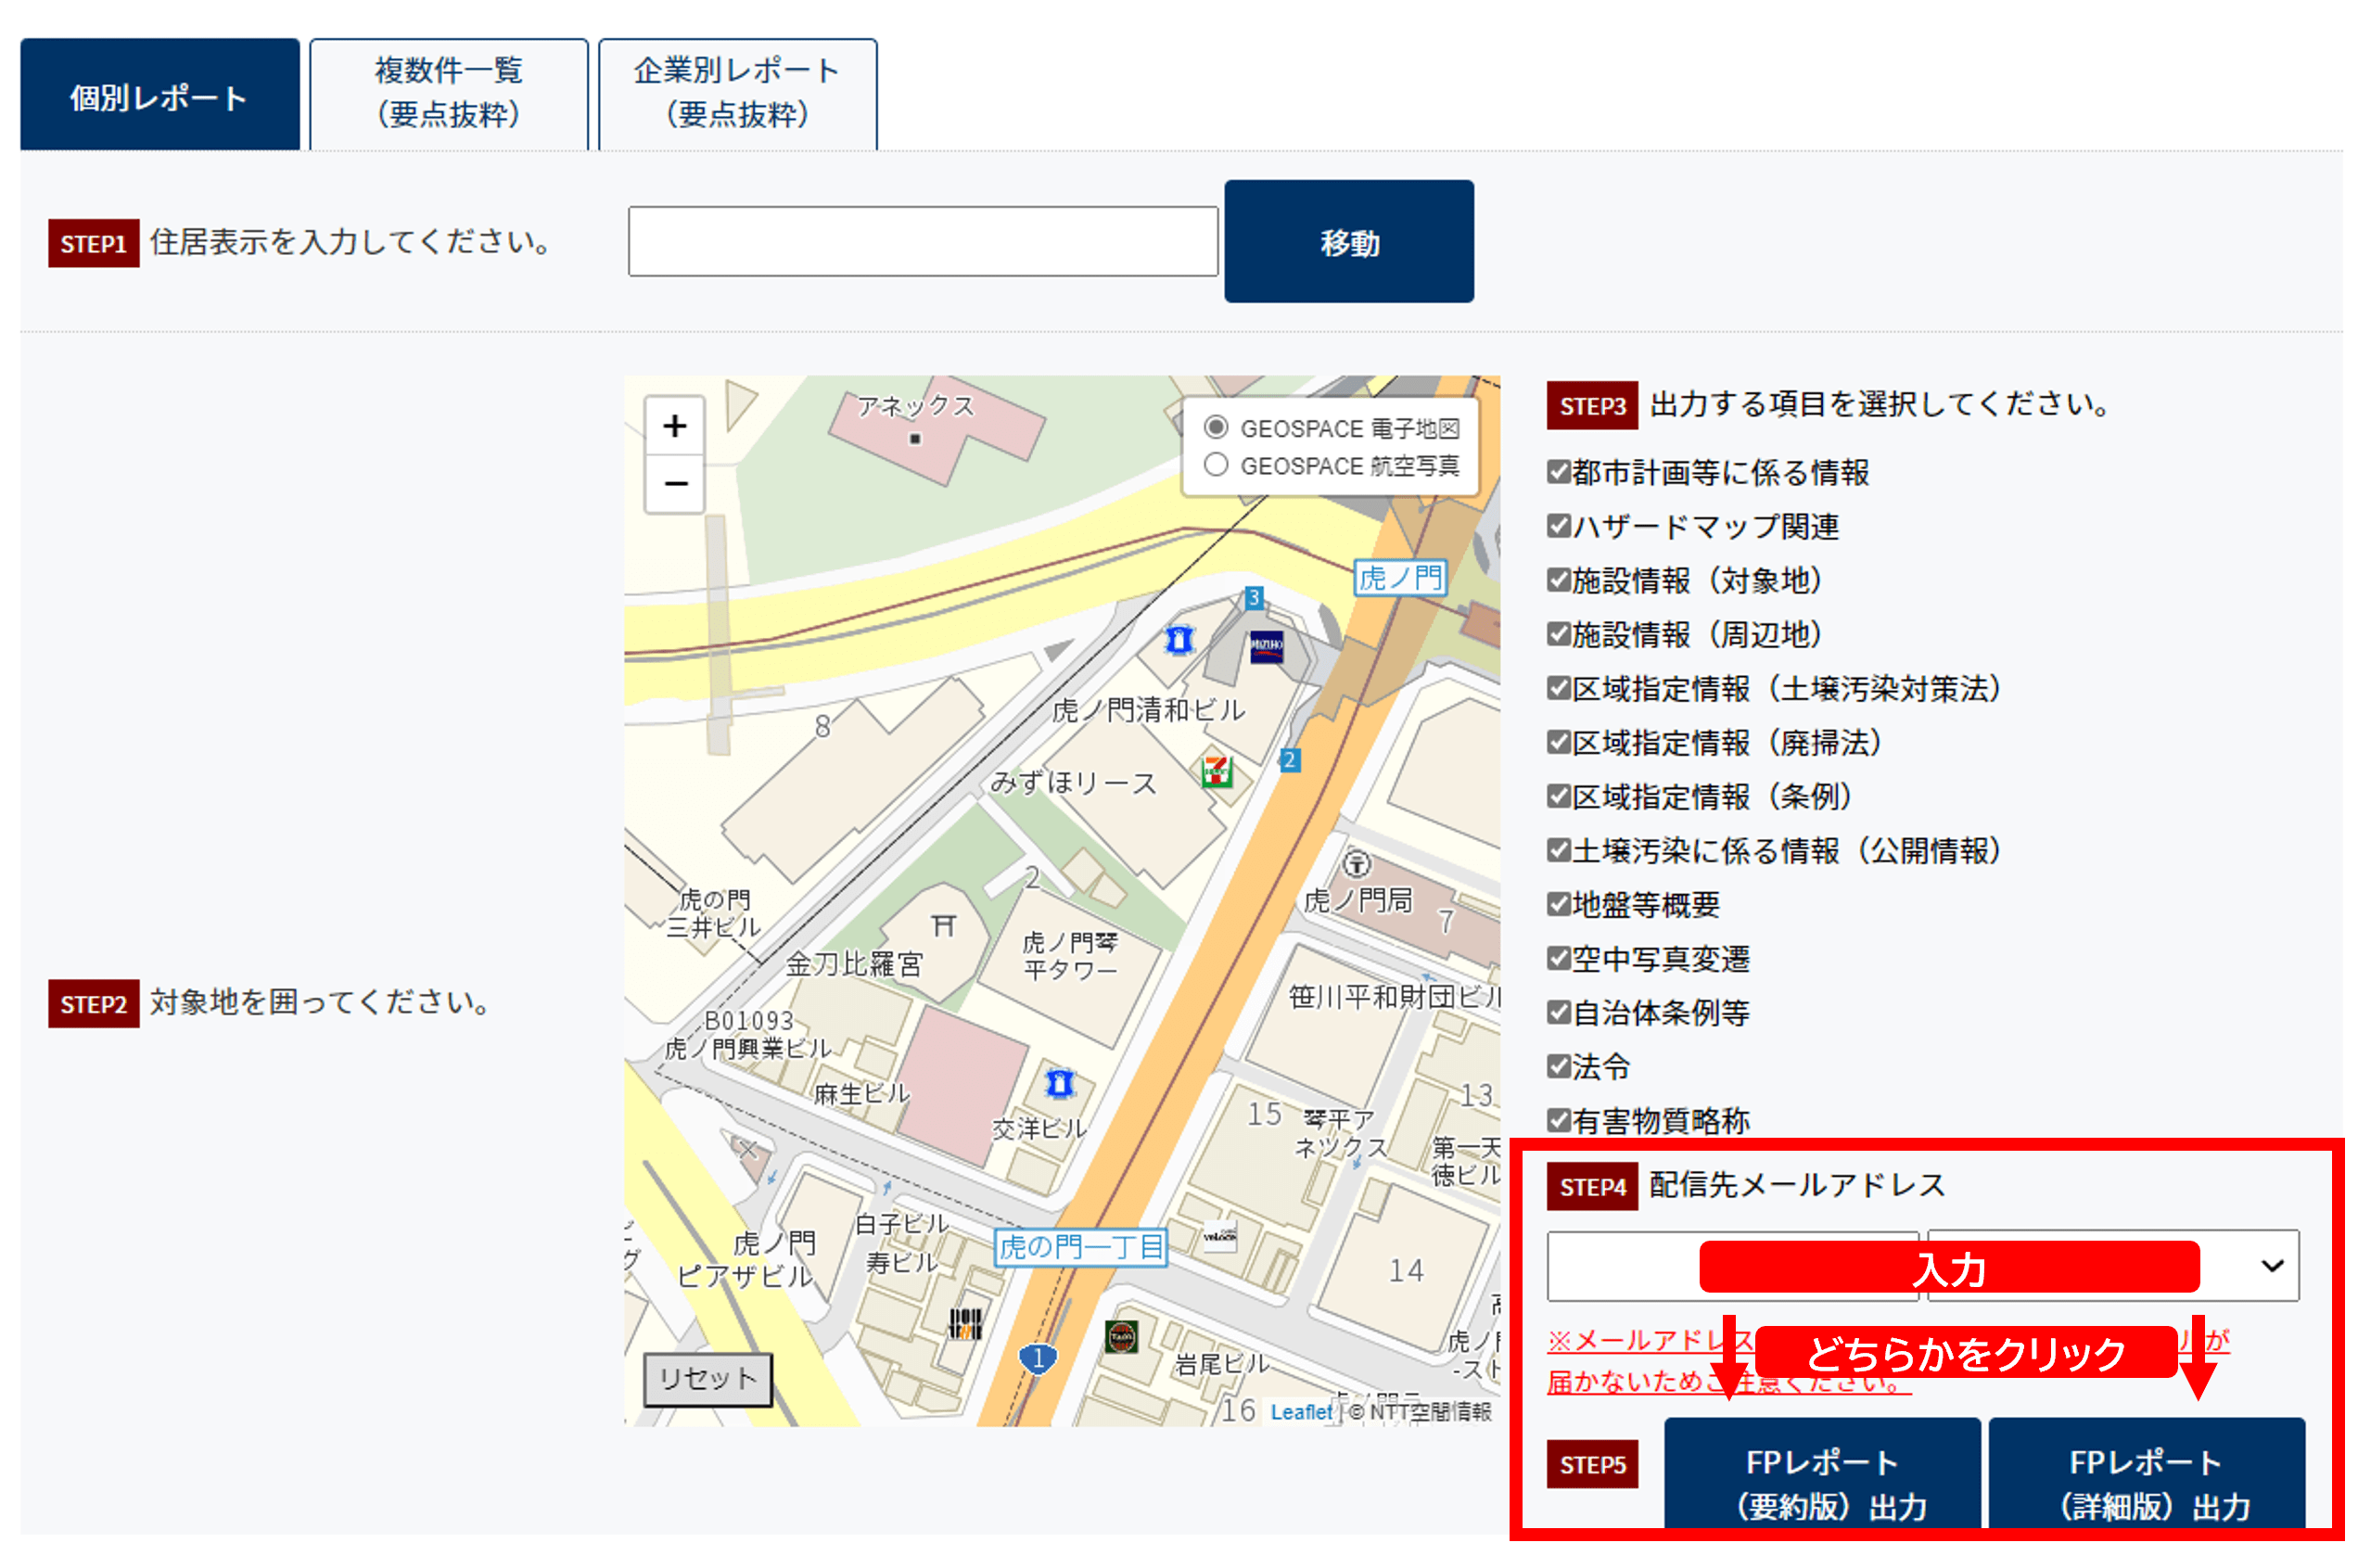Image resolution: width=2358 pixels, height=1568 pixels.
Task: Uncheck 法令 checkbox
Action: [1558, 1066]
